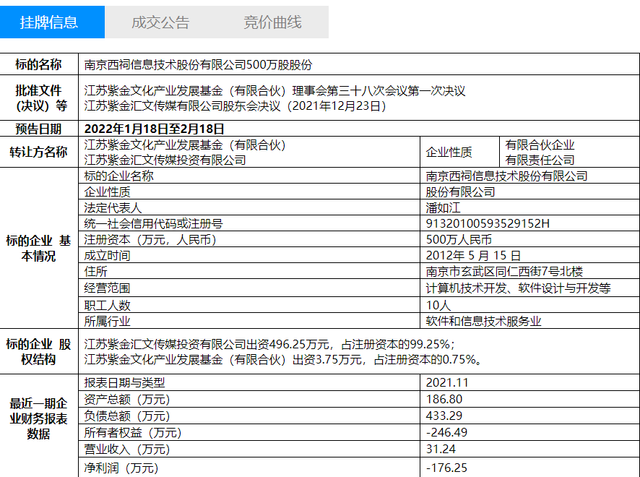Click the 经营范围 label
Viewport: 640px width, 477px height.
point(107,288)
